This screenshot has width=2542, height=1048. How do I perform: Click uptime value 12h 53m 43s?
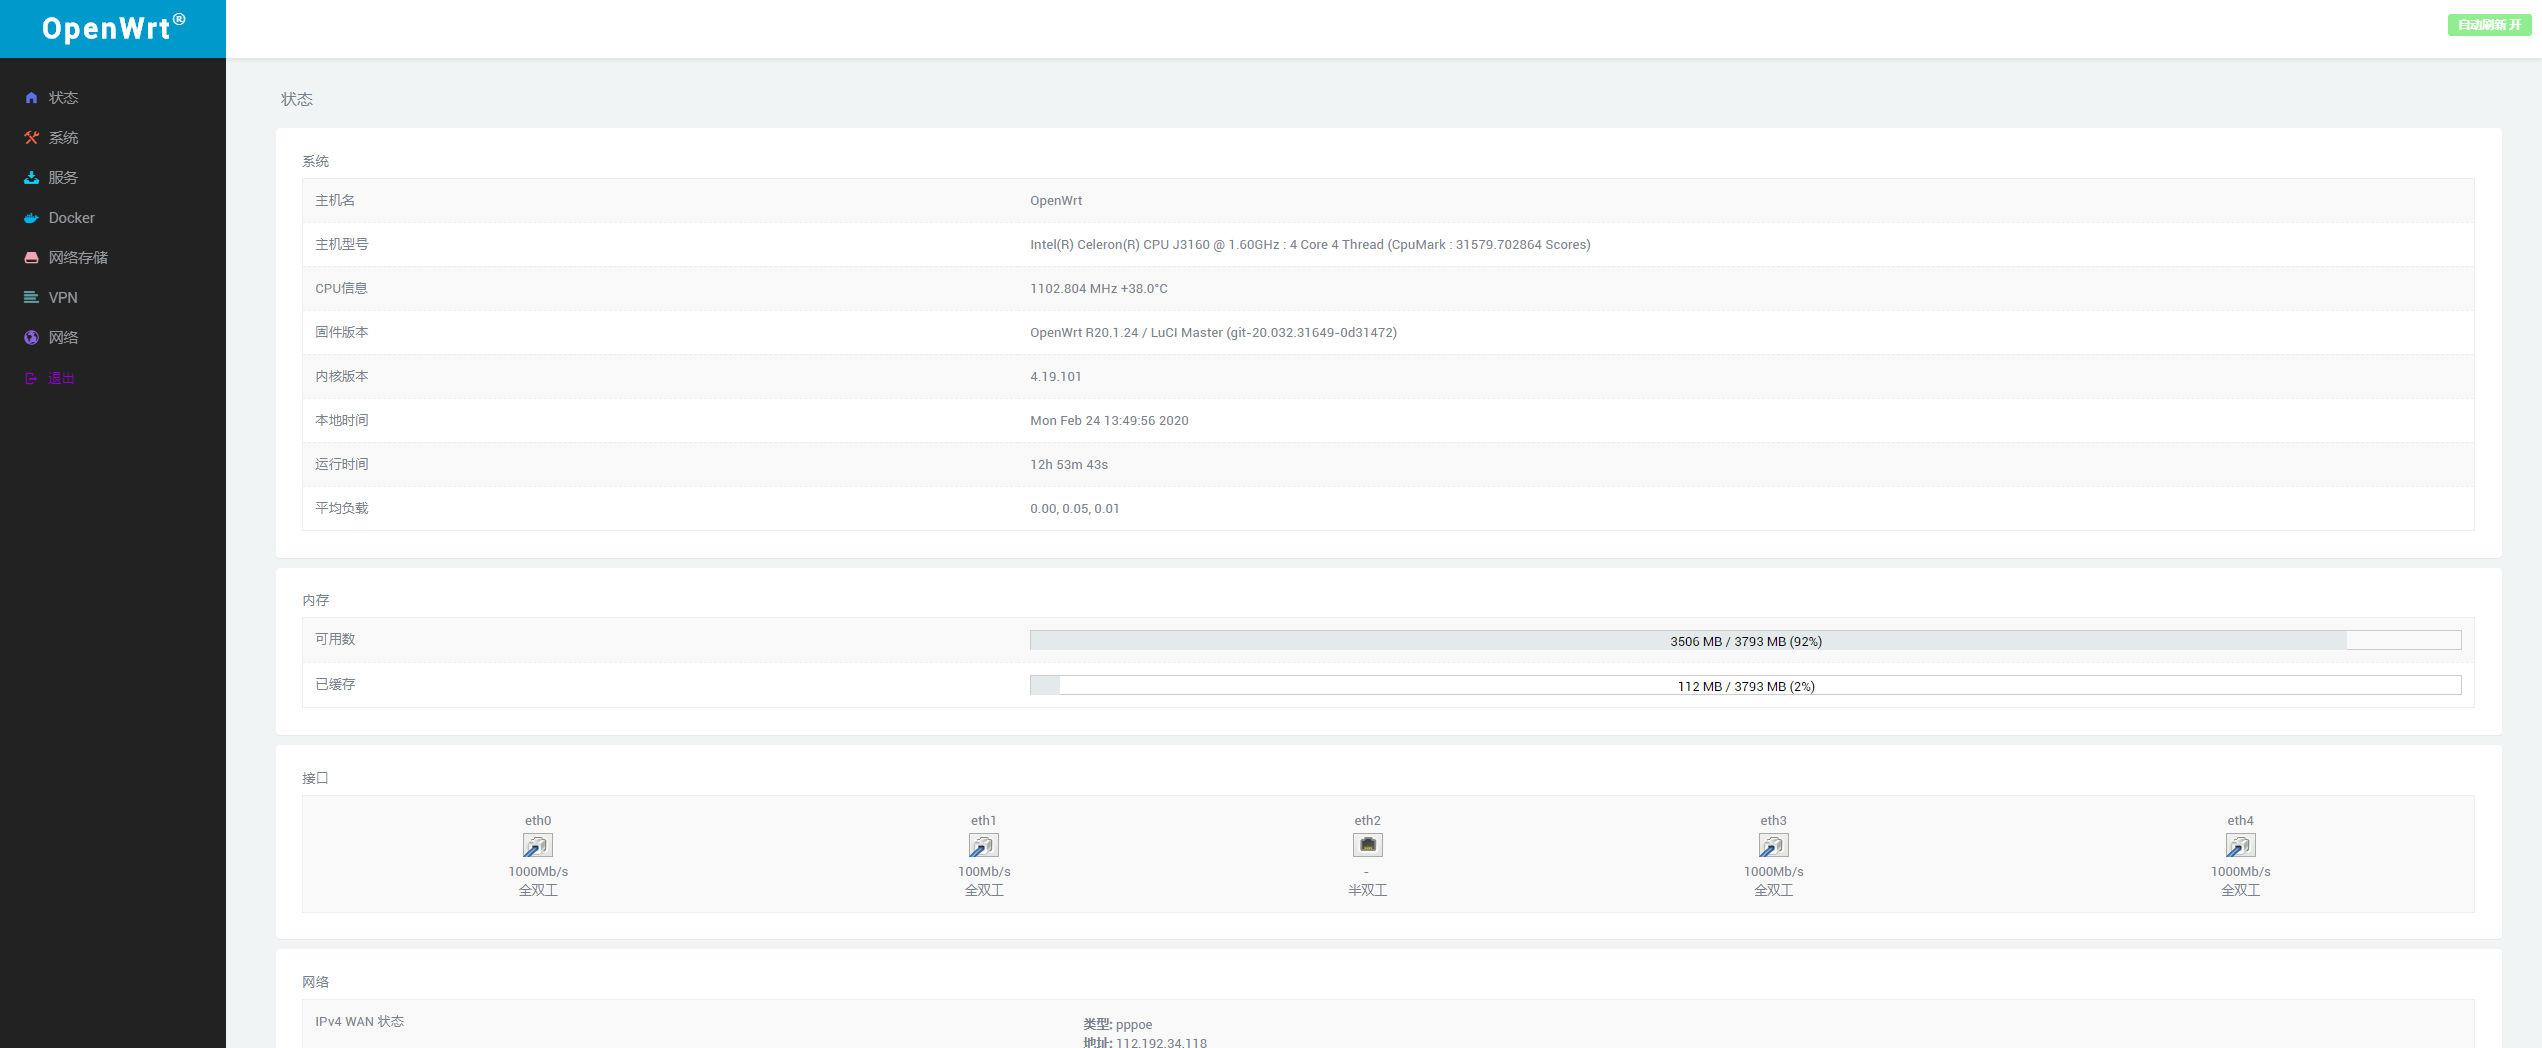tap(1069, 465)
